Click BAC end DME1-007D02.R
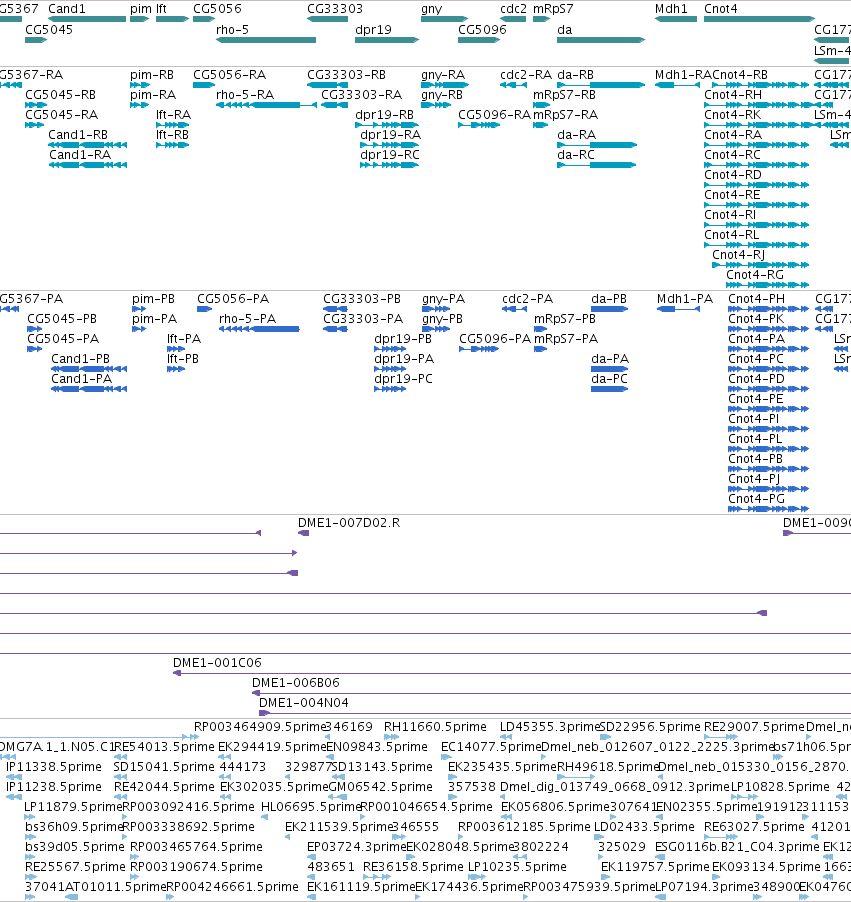The height and width of the screenshot is (902, 851). pos(349,522)
